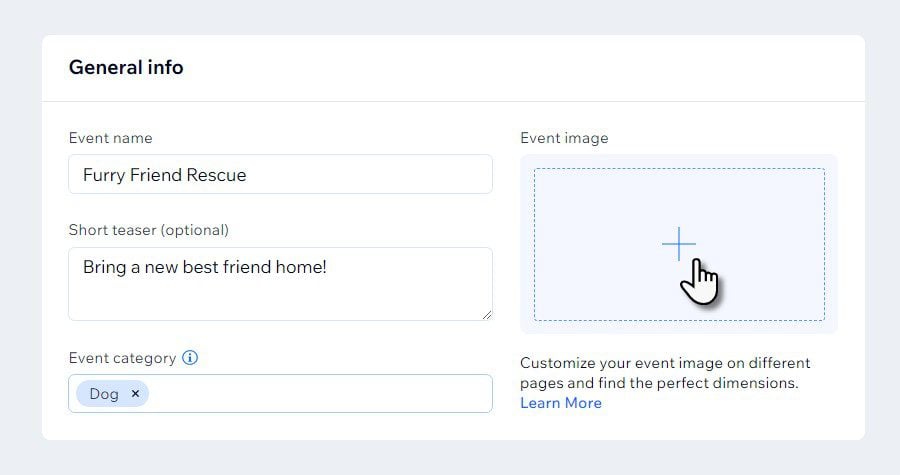Image resolution: width=900 pixels, height=475 pixels.
Task: Open the Learn More link
Action: [560, 403]
